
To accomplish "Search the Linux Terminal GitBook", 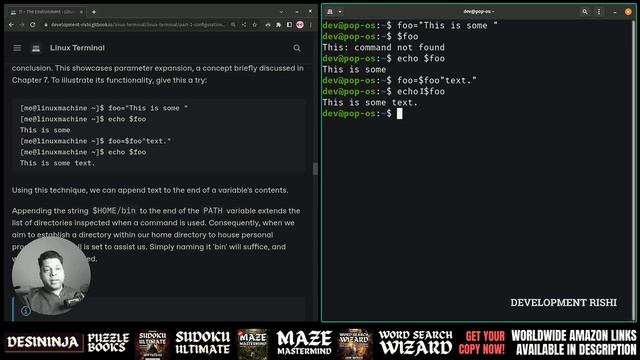I will (x=297, y=48).
